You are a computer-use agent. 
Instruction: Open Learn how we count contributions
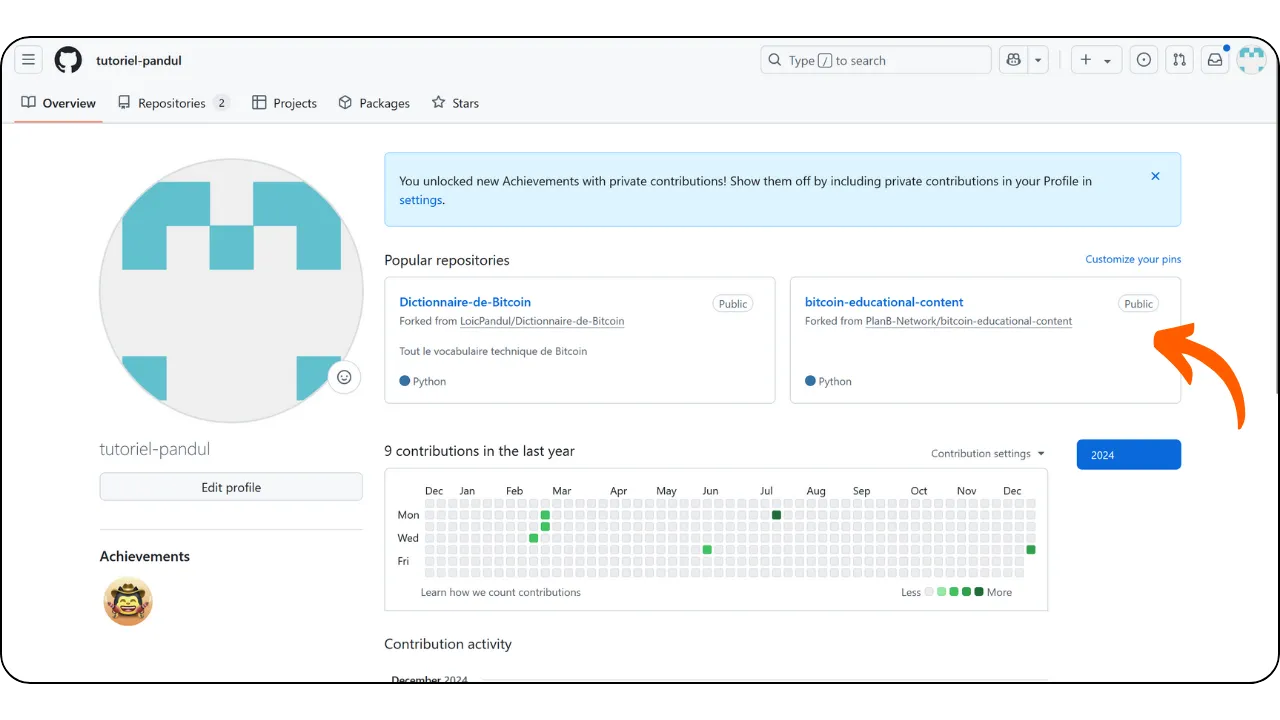(501, 592)
